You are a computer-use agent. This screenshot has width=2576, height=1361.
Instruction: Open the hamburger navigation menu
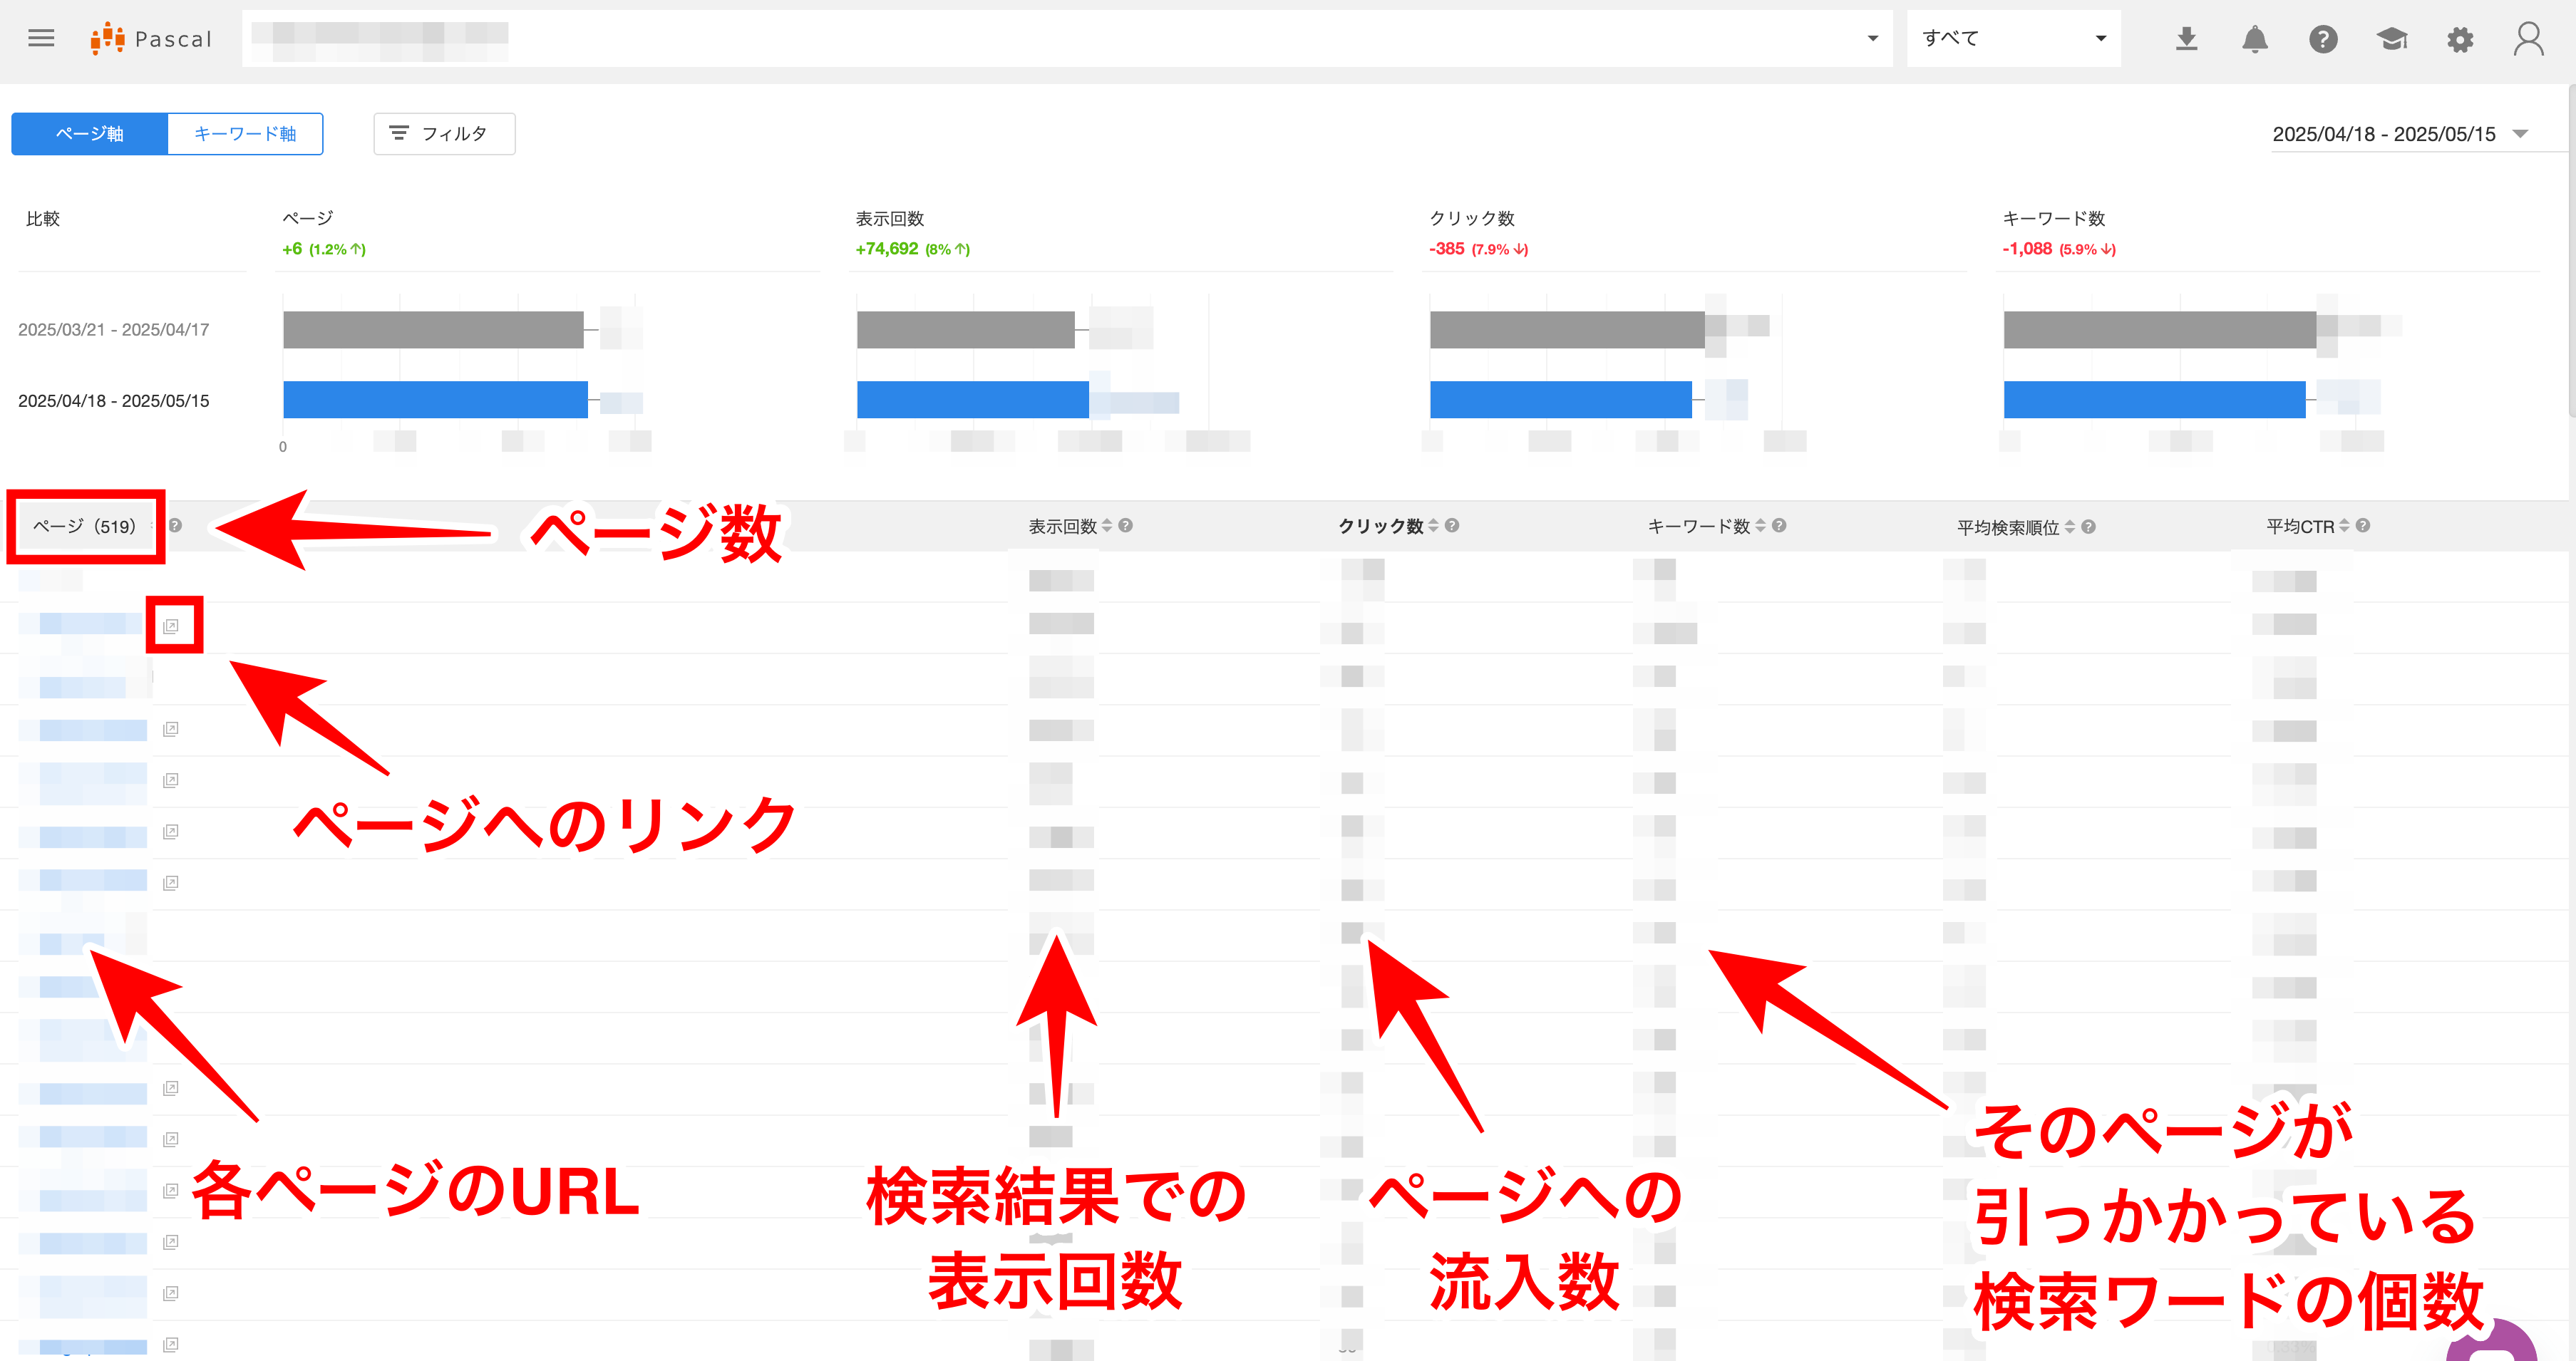(41, 38)
